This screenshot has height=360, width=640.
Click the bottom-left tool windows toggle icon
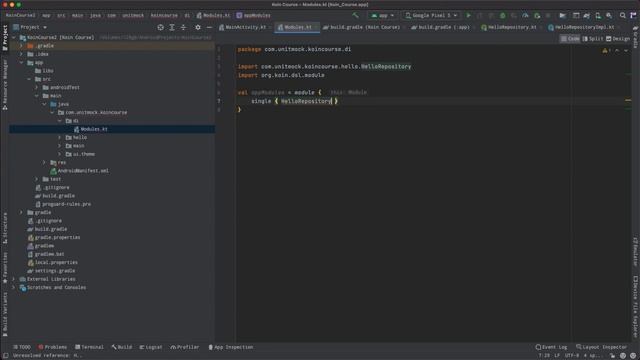pyautogui.click(x=5, y=356)
